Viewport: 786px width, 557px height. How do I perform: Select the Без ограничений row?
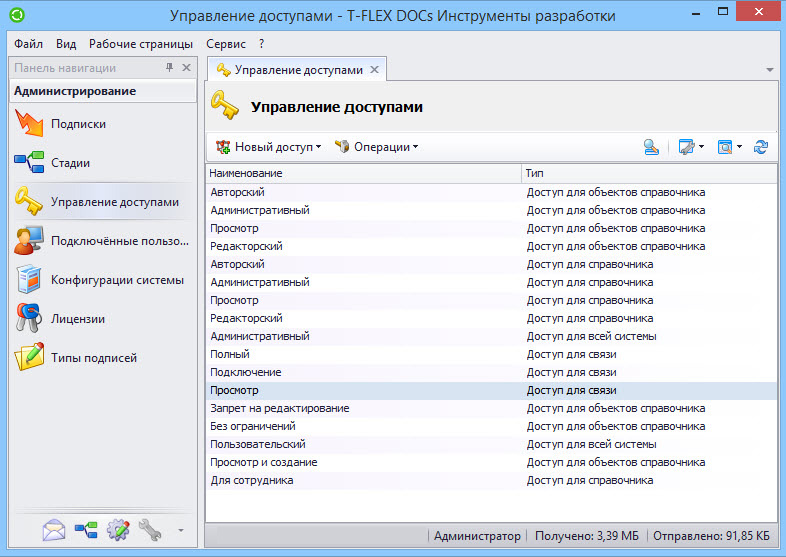click(x=491, y=426)
